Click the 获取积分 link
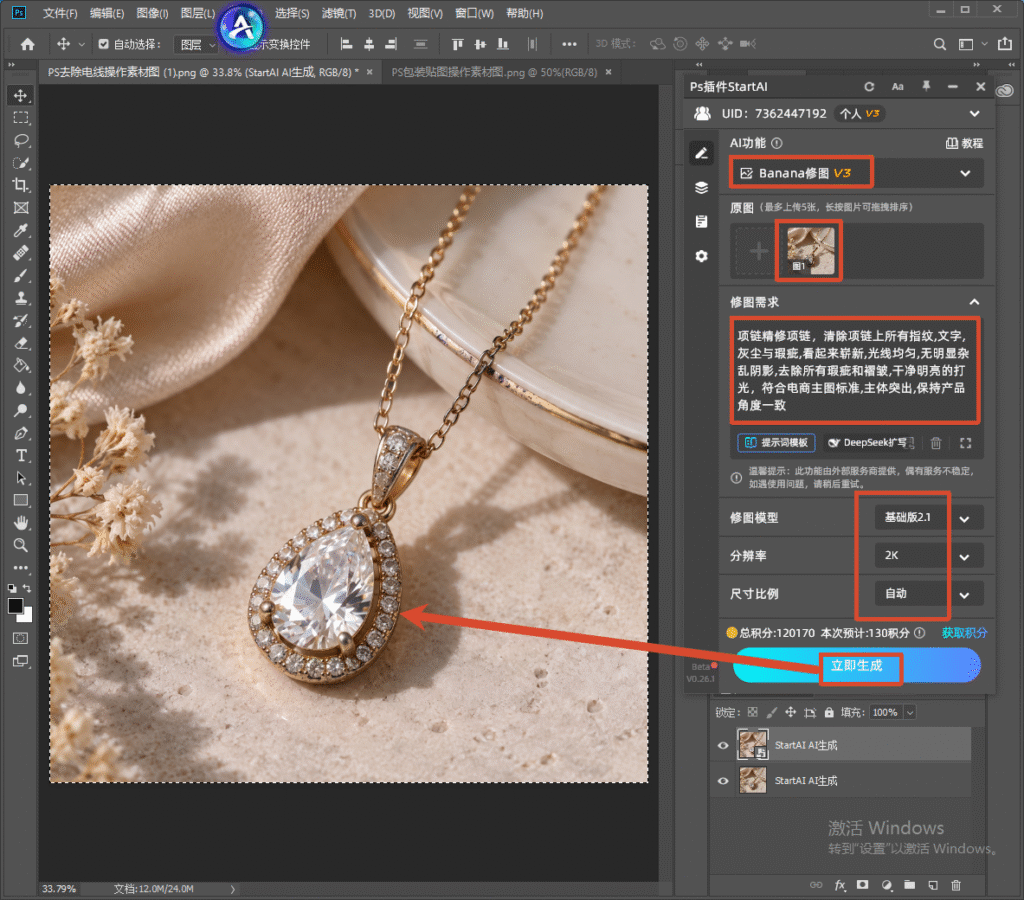 tap(964, 633)
